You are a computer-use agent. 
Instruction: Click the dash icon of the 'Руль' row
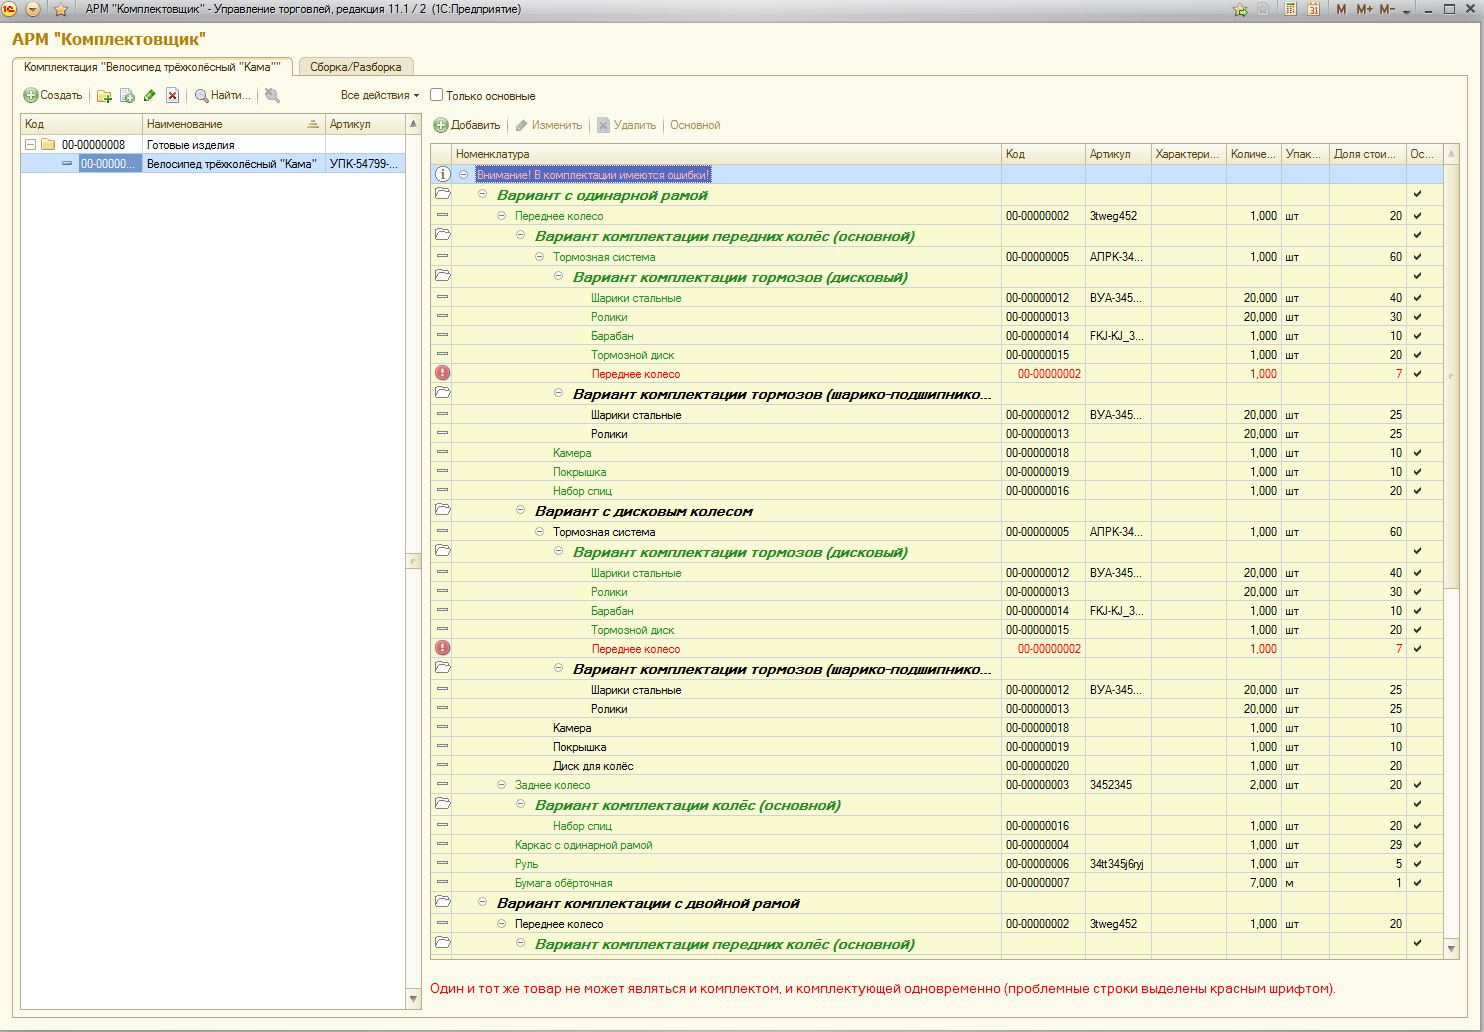point(442,864)
